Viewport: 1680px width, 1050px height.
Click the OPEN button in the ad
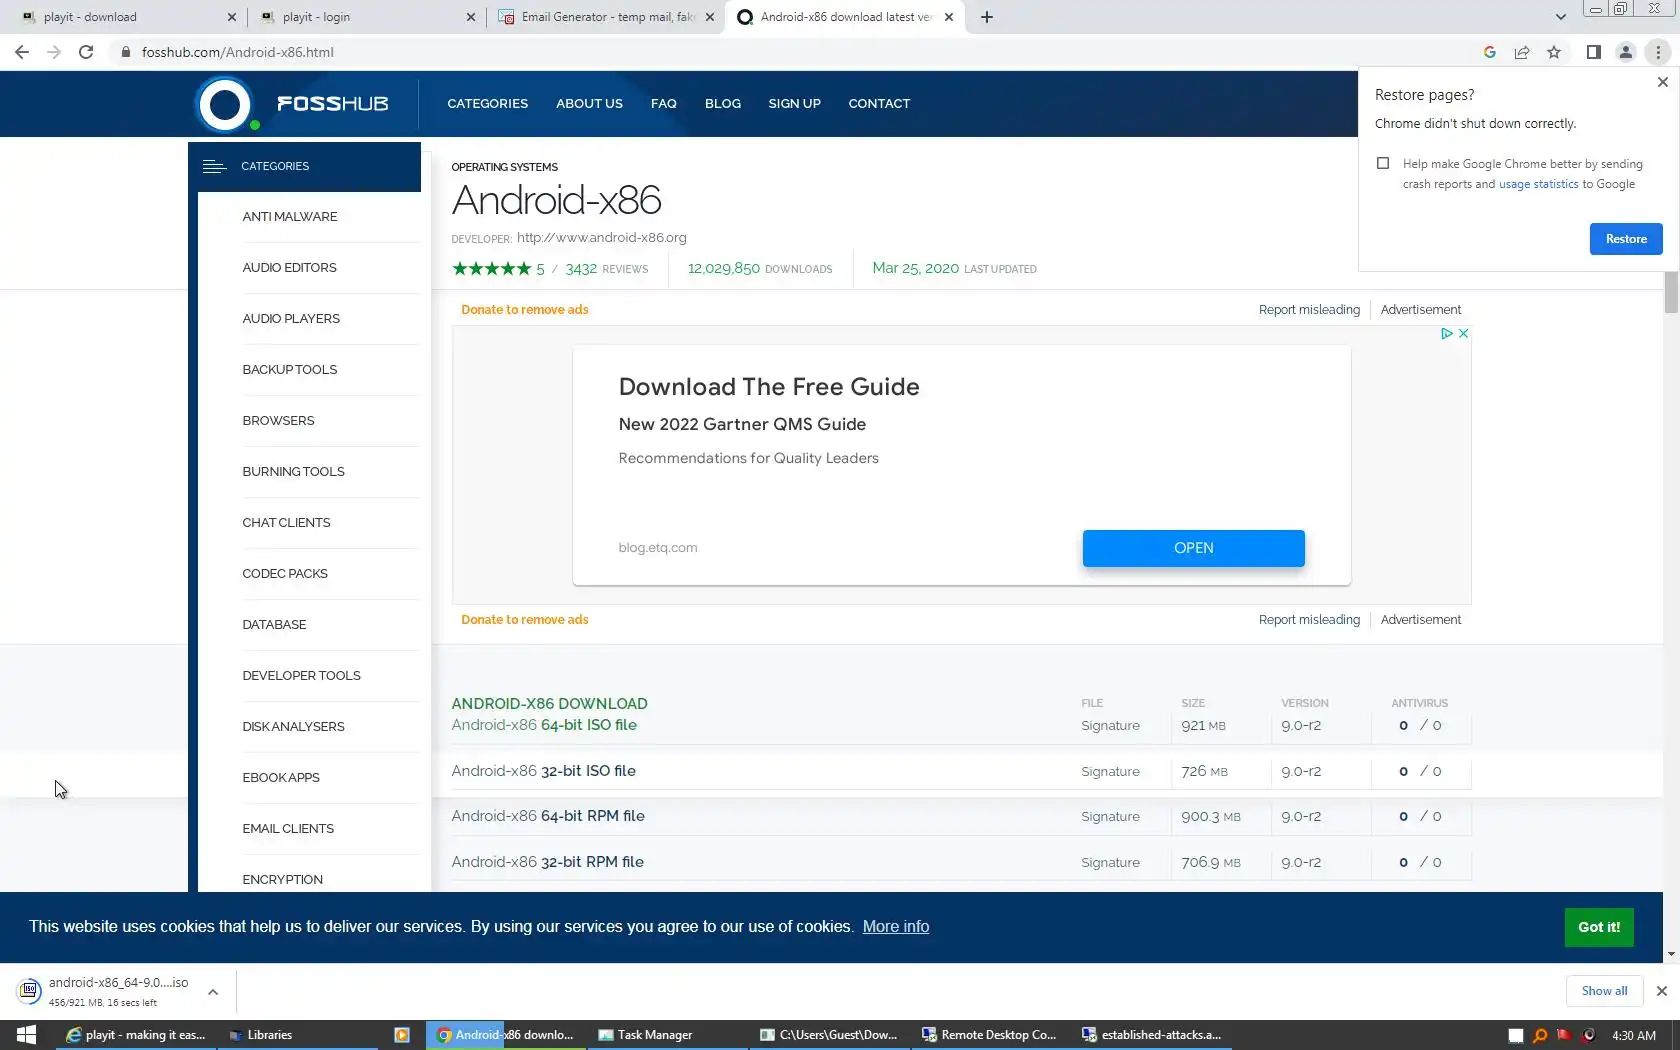[x=1193, y=548]
